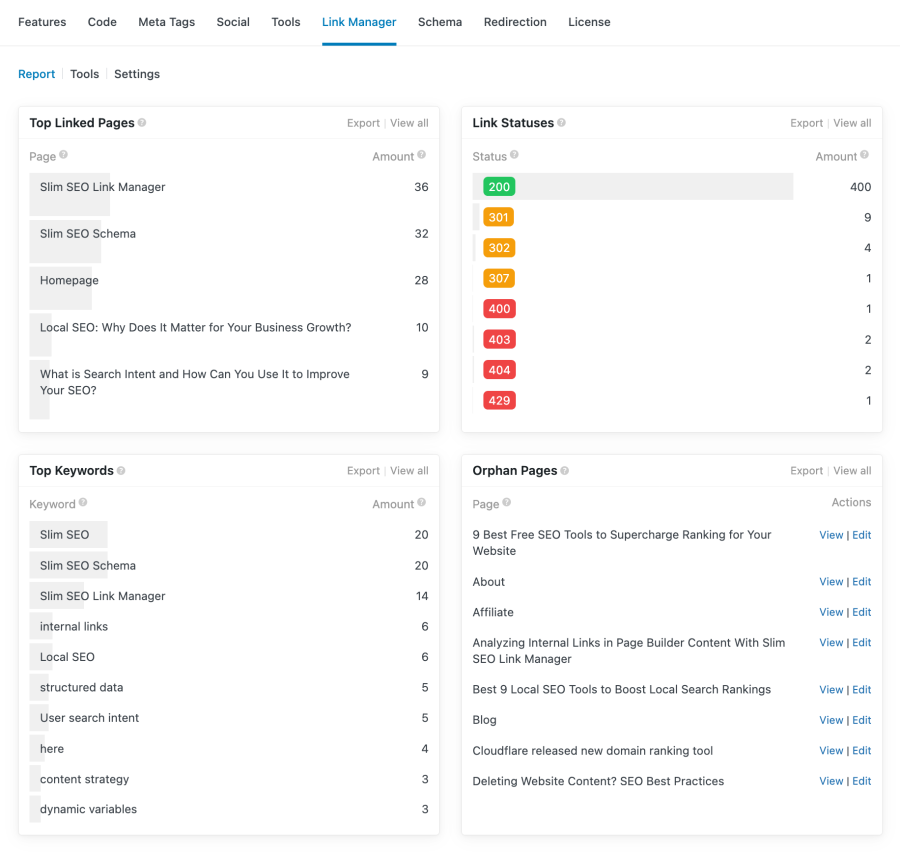Edit the Cloudflare released new domain ranking tool page
The image size is (900, 852).
coord(862,750)
